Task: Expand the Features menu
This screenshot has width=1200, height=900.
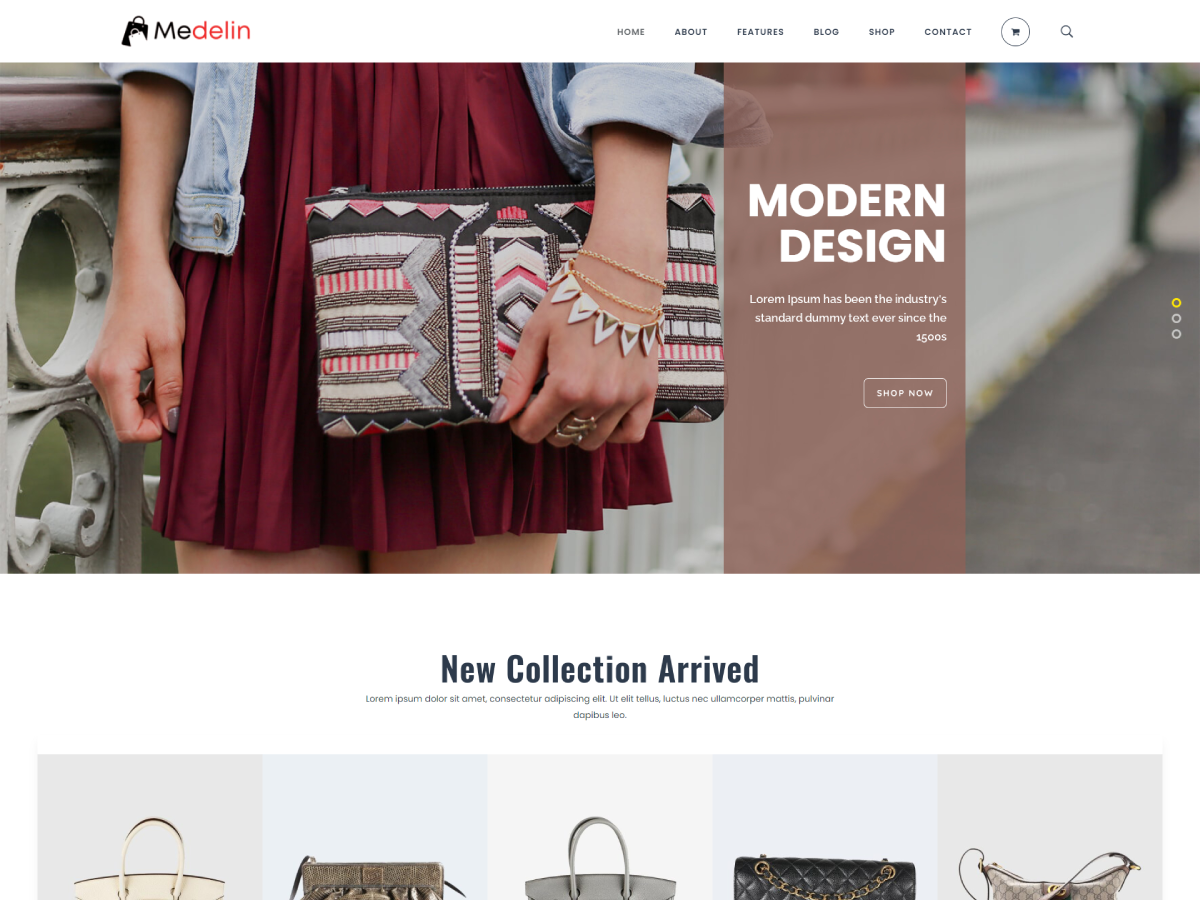Action: point(760,32)
